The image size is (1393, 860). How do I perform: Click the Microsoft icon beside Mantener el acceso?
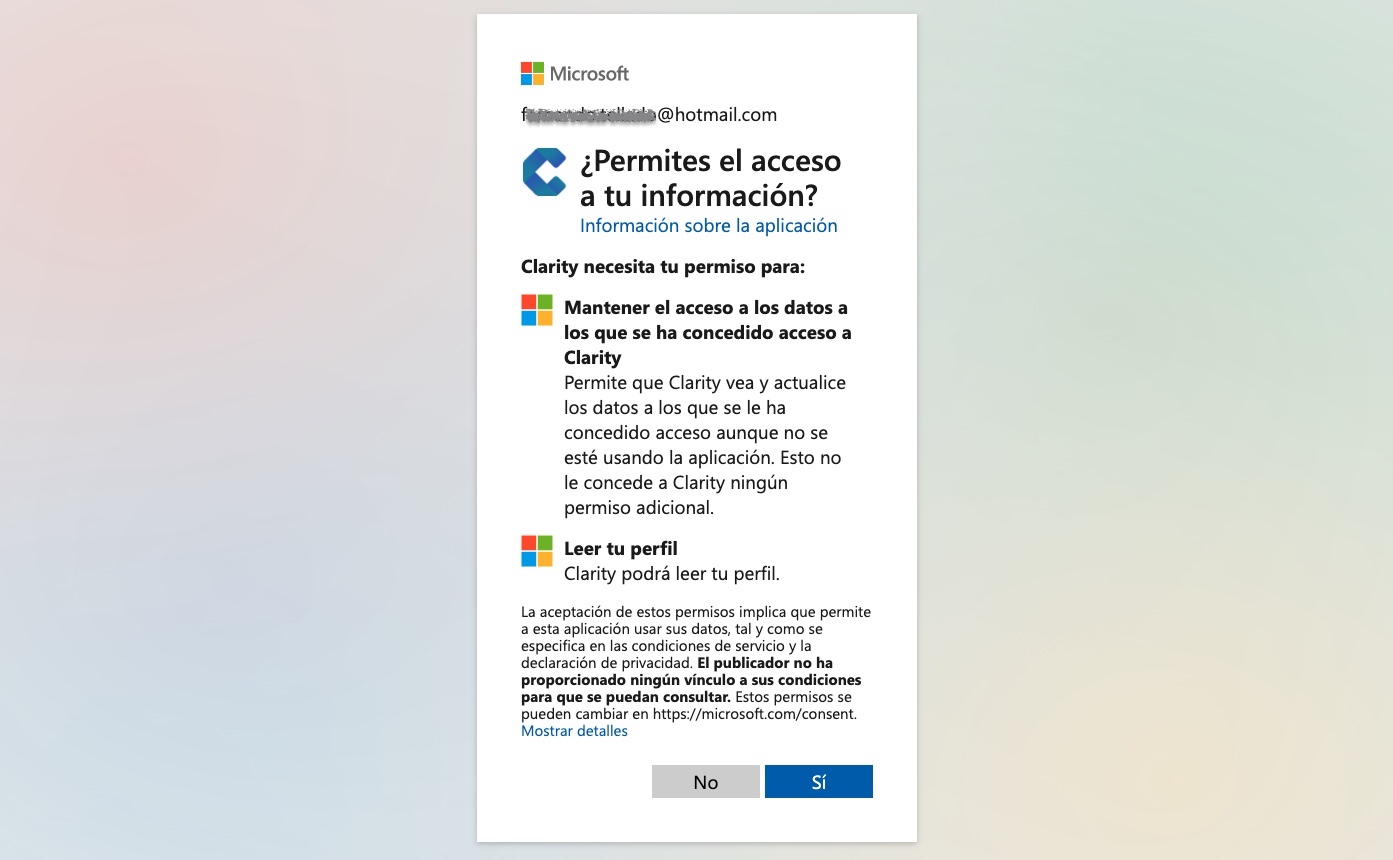point(537,310)
